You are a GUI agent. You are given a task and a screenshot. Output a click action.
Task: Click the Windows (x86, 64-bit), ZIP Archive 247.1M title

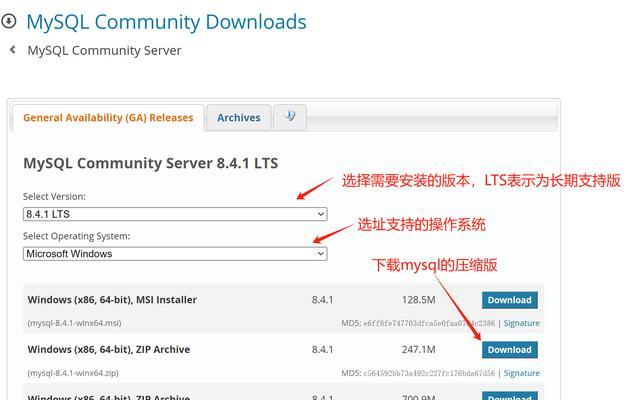pyautogui.click(x=109, y=350)
